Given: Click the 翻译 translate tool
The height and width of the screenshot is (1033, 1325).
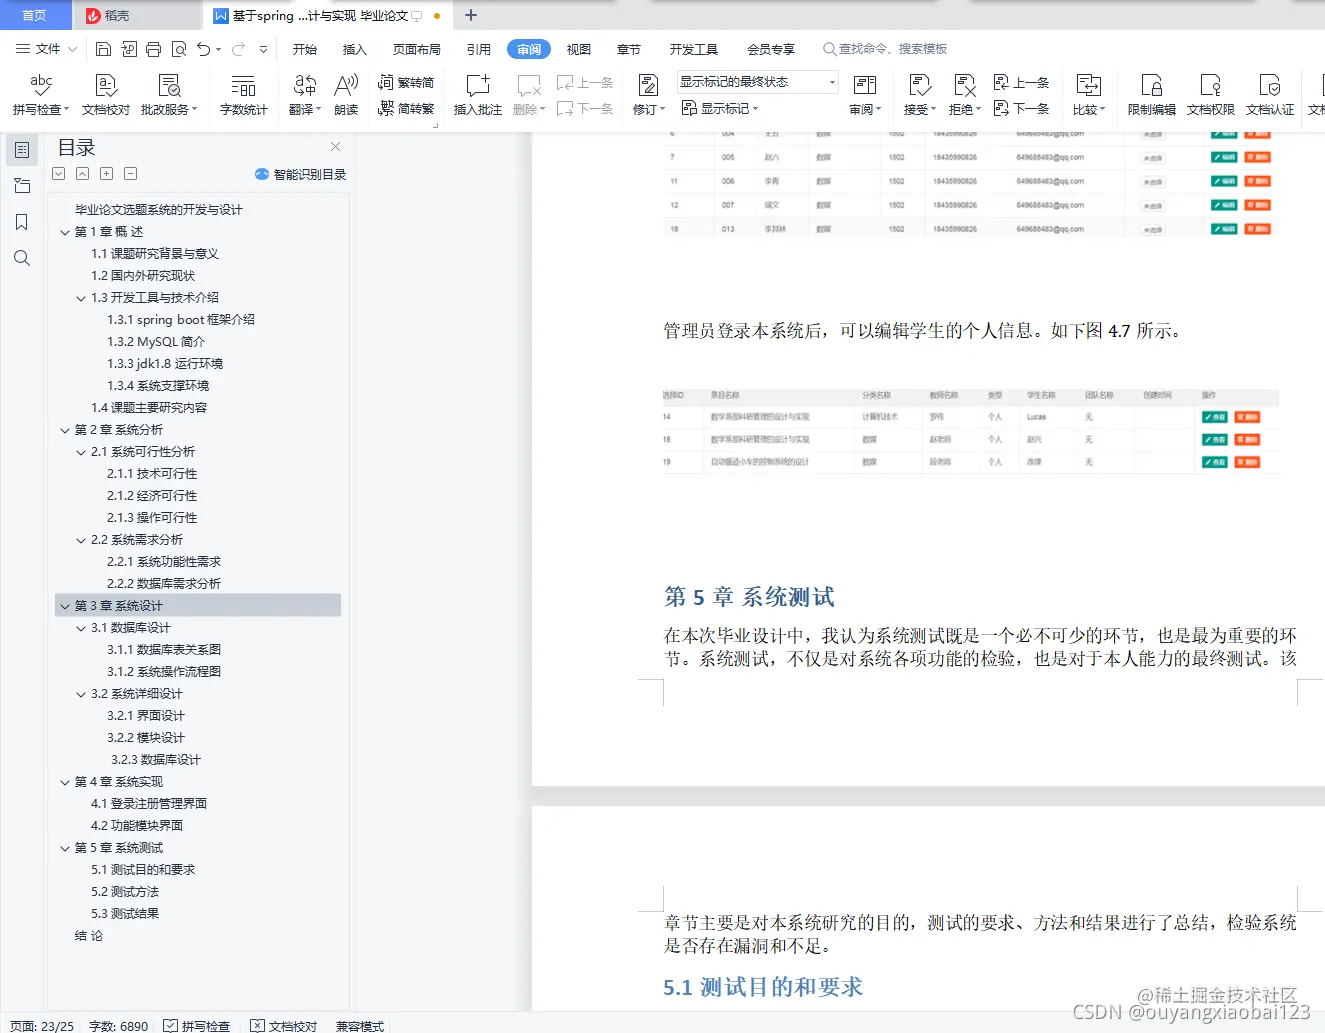Looking at the screenshot, I should click(304, 95).
